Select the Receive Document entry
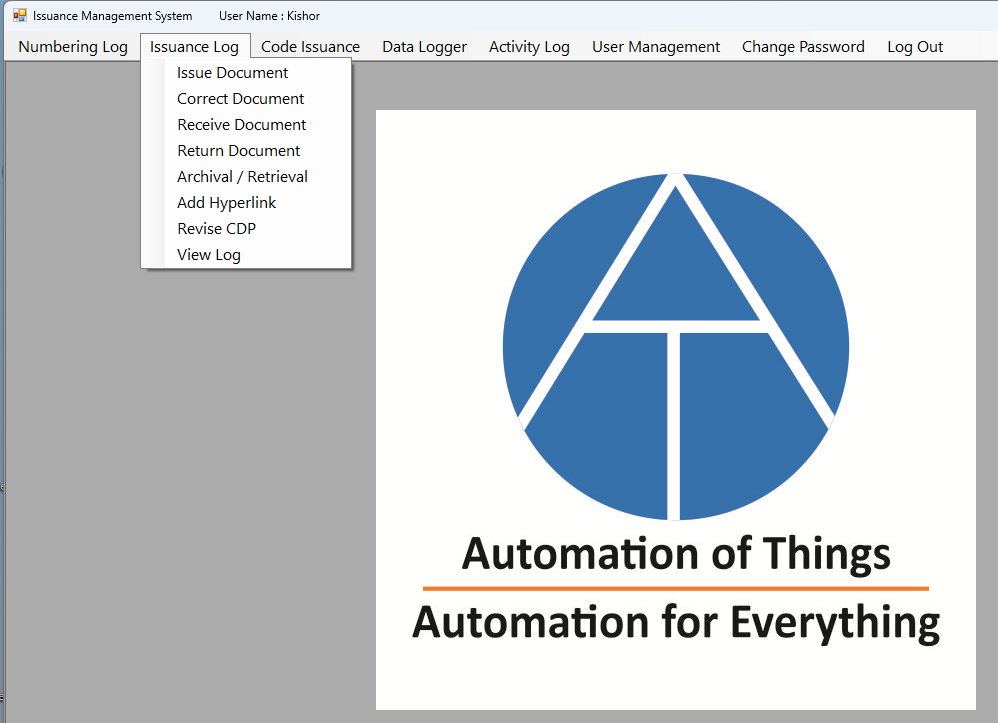998x723 pixels. (246, 125)
